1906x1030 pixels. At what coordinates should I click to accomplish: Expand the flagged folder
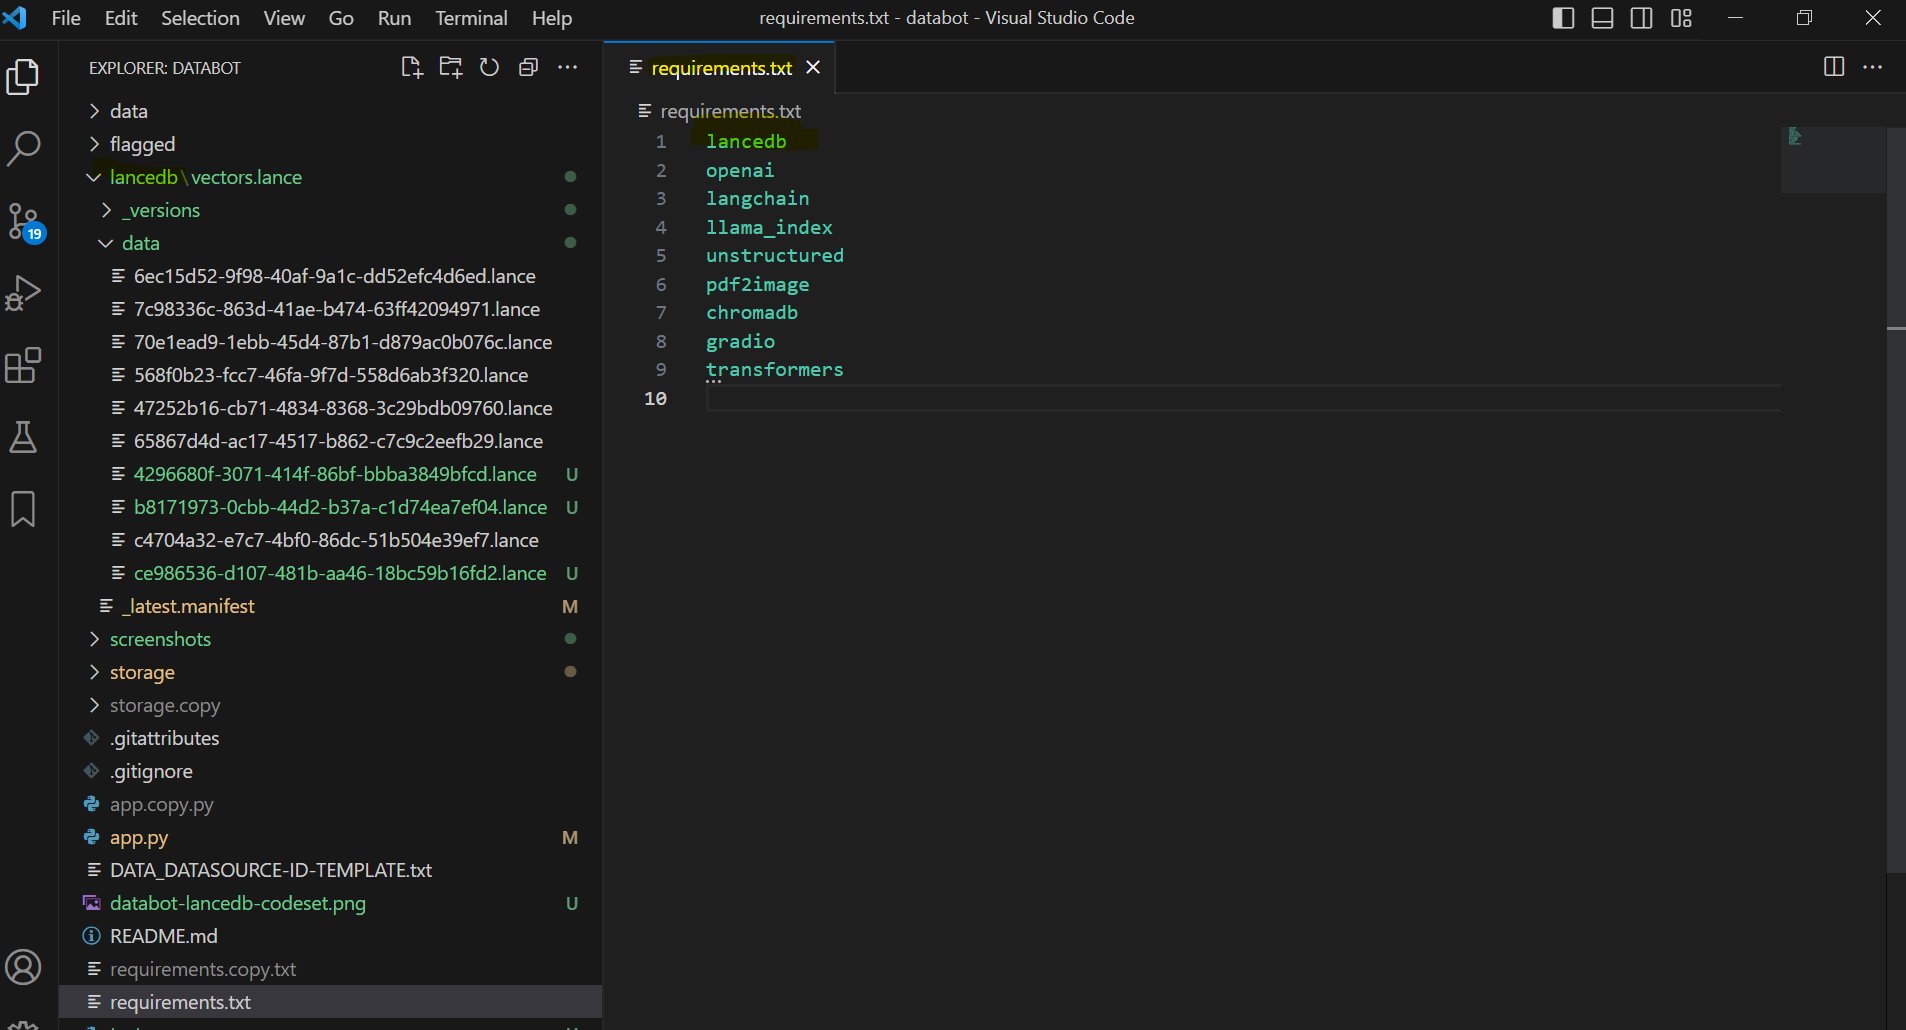(x=330, y=144)
